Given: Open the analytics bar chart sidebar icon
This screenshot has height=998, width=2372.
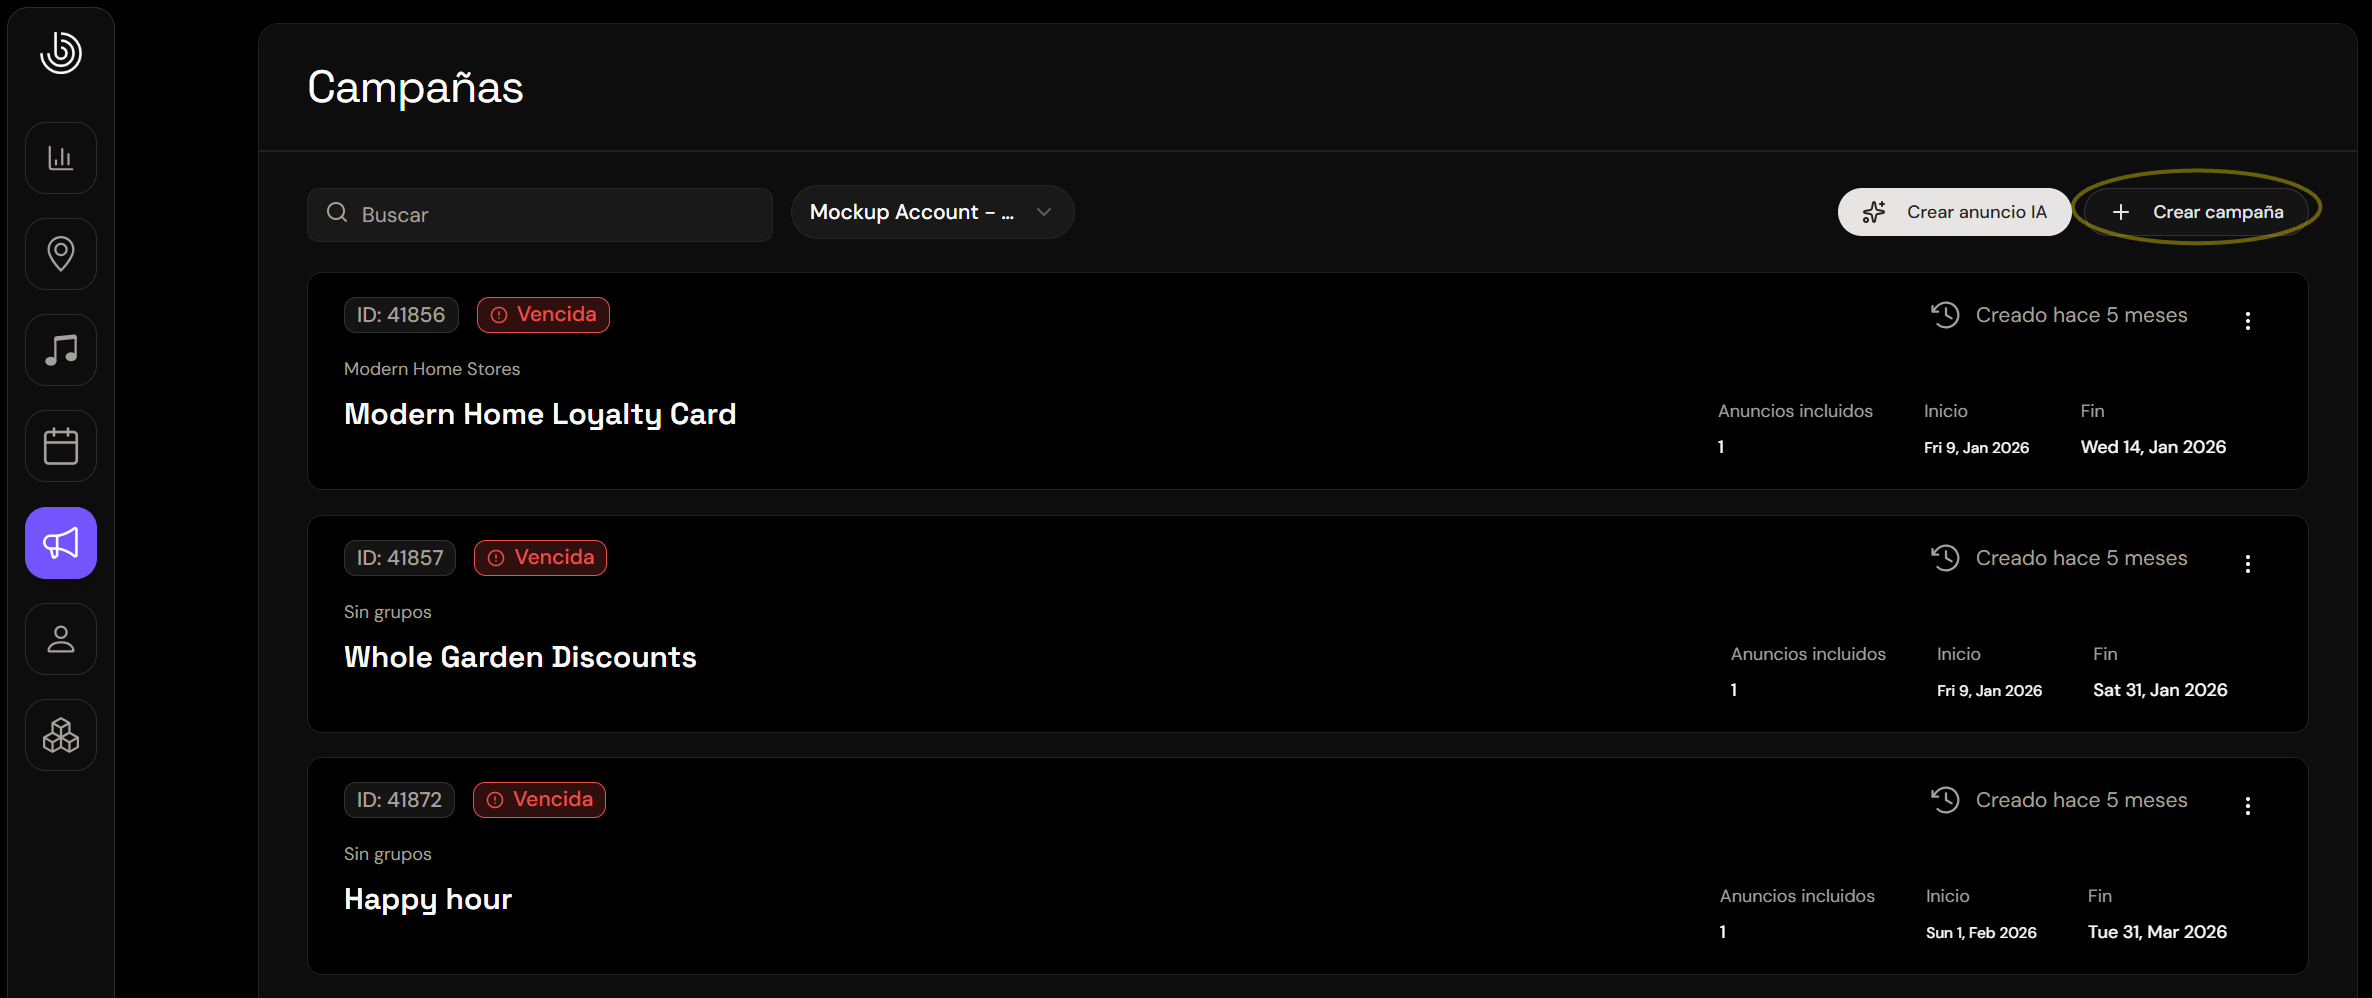Looking at the screenshot, I should click(x=61, y=158).
